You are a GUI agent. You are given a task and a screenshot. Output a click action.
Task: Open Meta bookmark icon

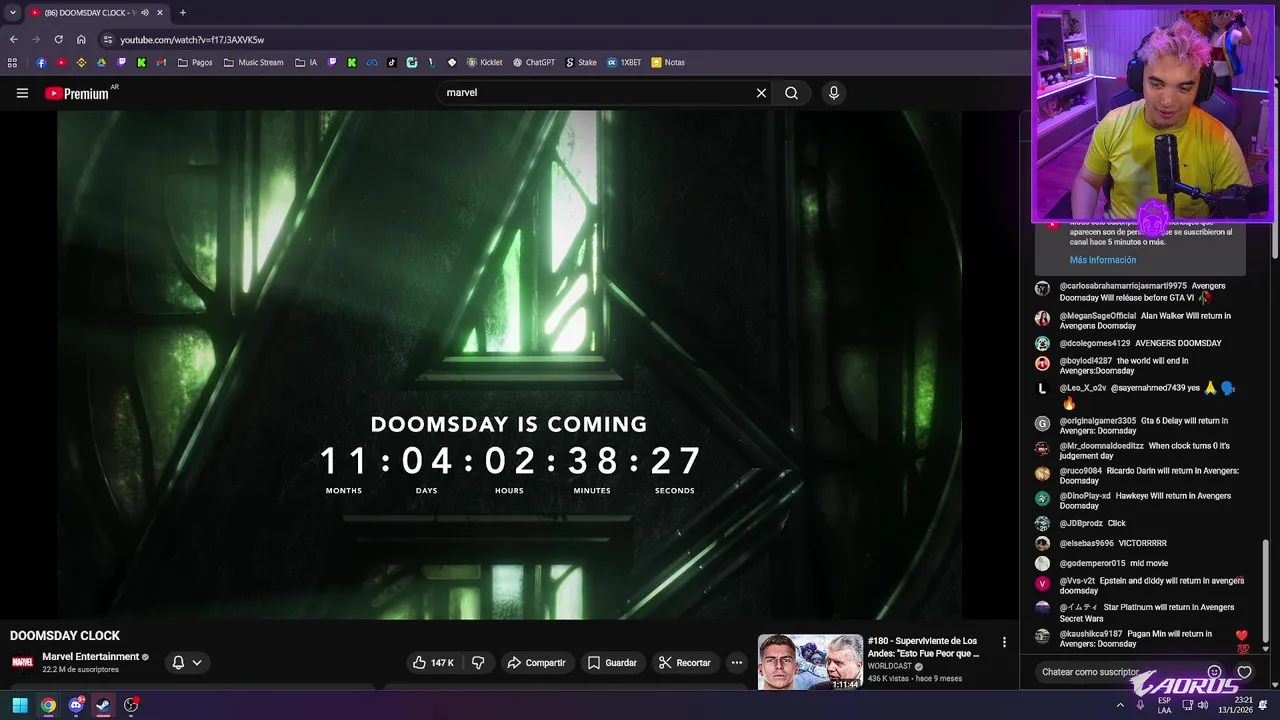372,62
